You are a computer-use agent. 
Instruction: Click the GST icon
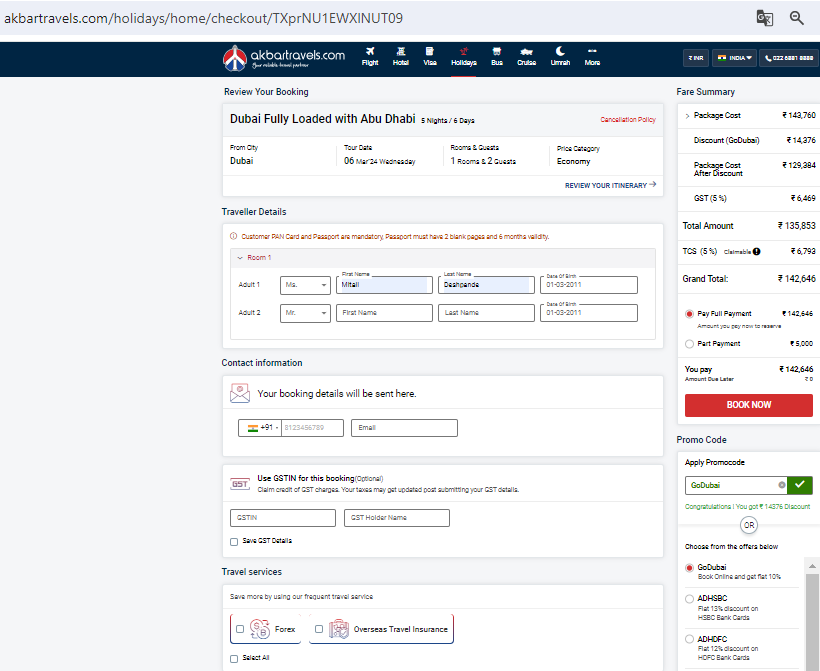(240, 484)
